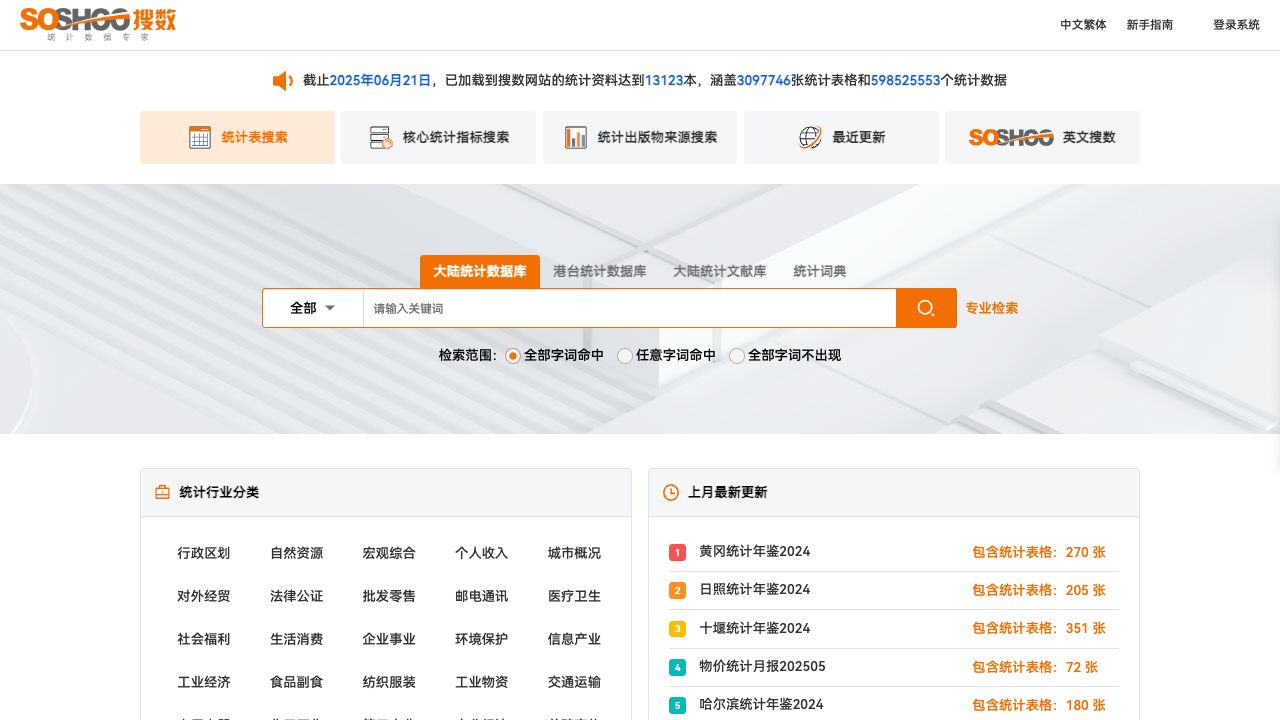1280x720 pixels.
Task: Click the briefcase icon of 统计行业分类 panel
Action: pos(161,492)
